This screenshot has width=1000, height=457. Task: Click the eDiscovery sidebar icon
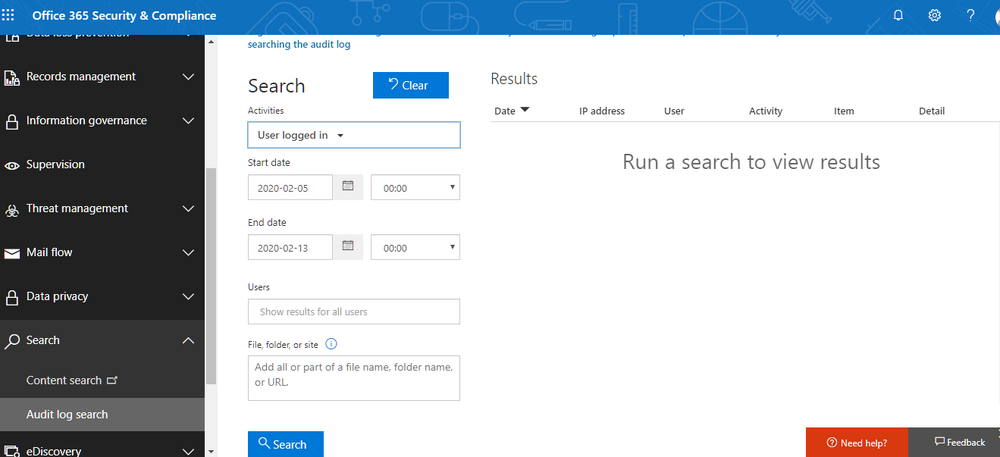[x=11, y=451]
